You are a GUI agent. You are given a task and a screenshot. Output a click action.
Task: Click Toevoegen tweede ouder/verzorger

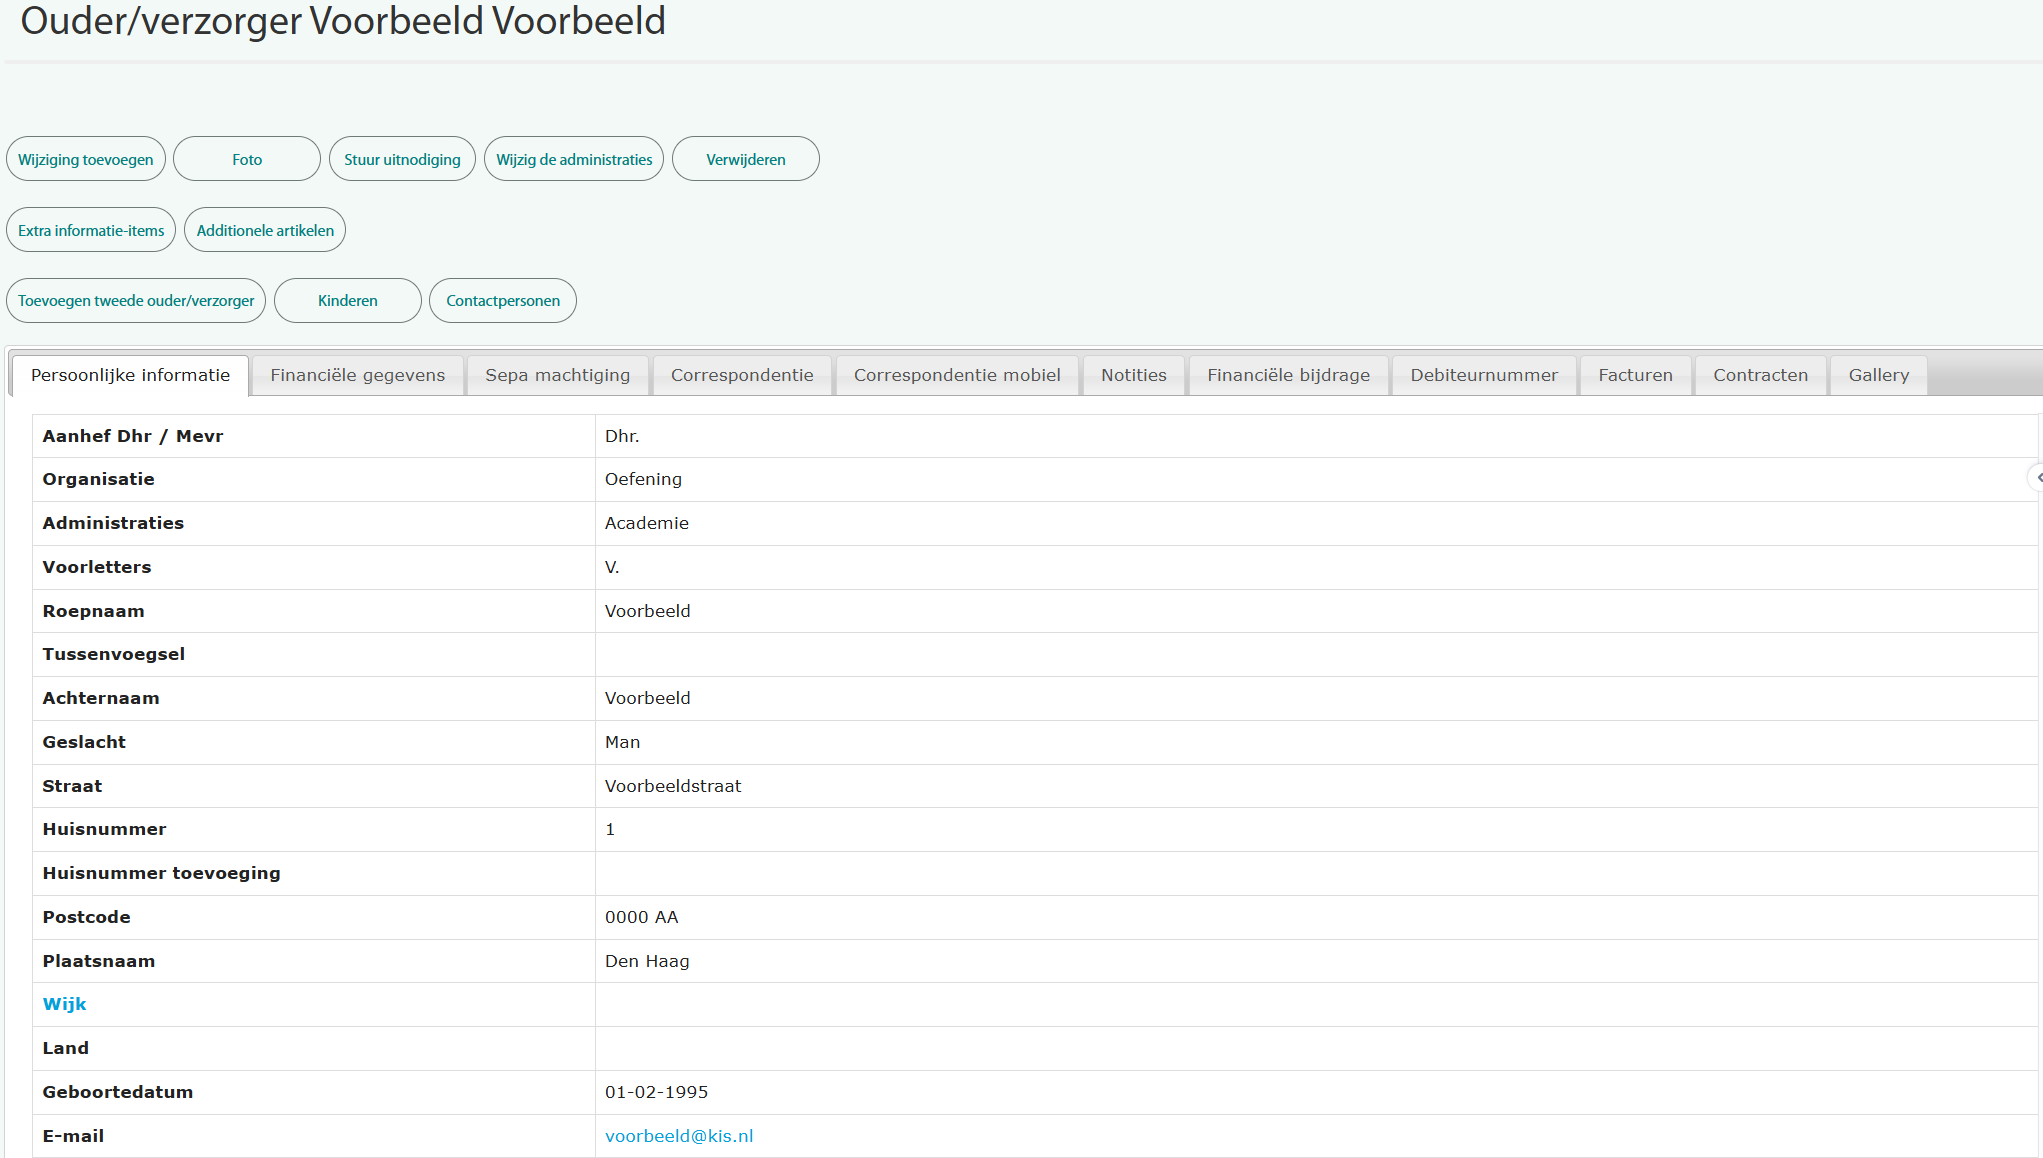pyautogui.click(x=136, y=300)
